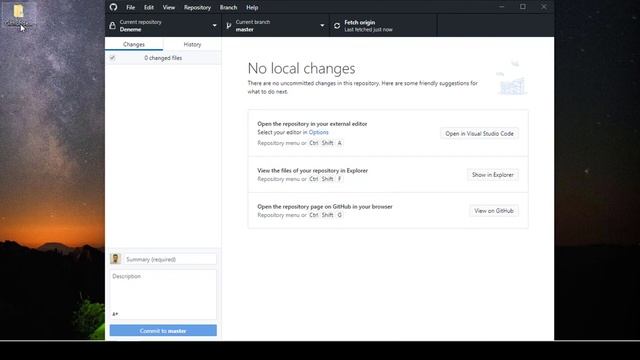Switch to the History tab

coord(192,44)
